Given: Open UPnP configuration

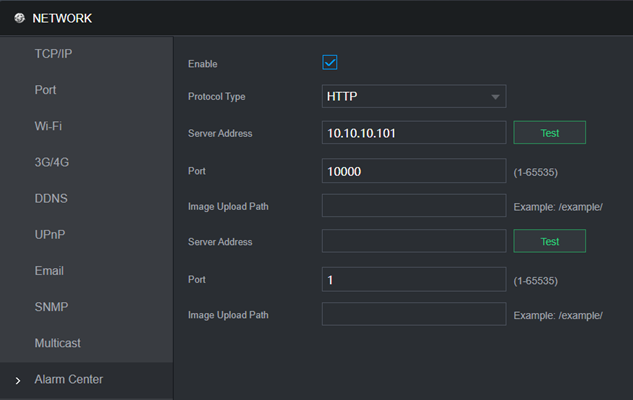Looking at the screenshot, I should click(50, 234).
